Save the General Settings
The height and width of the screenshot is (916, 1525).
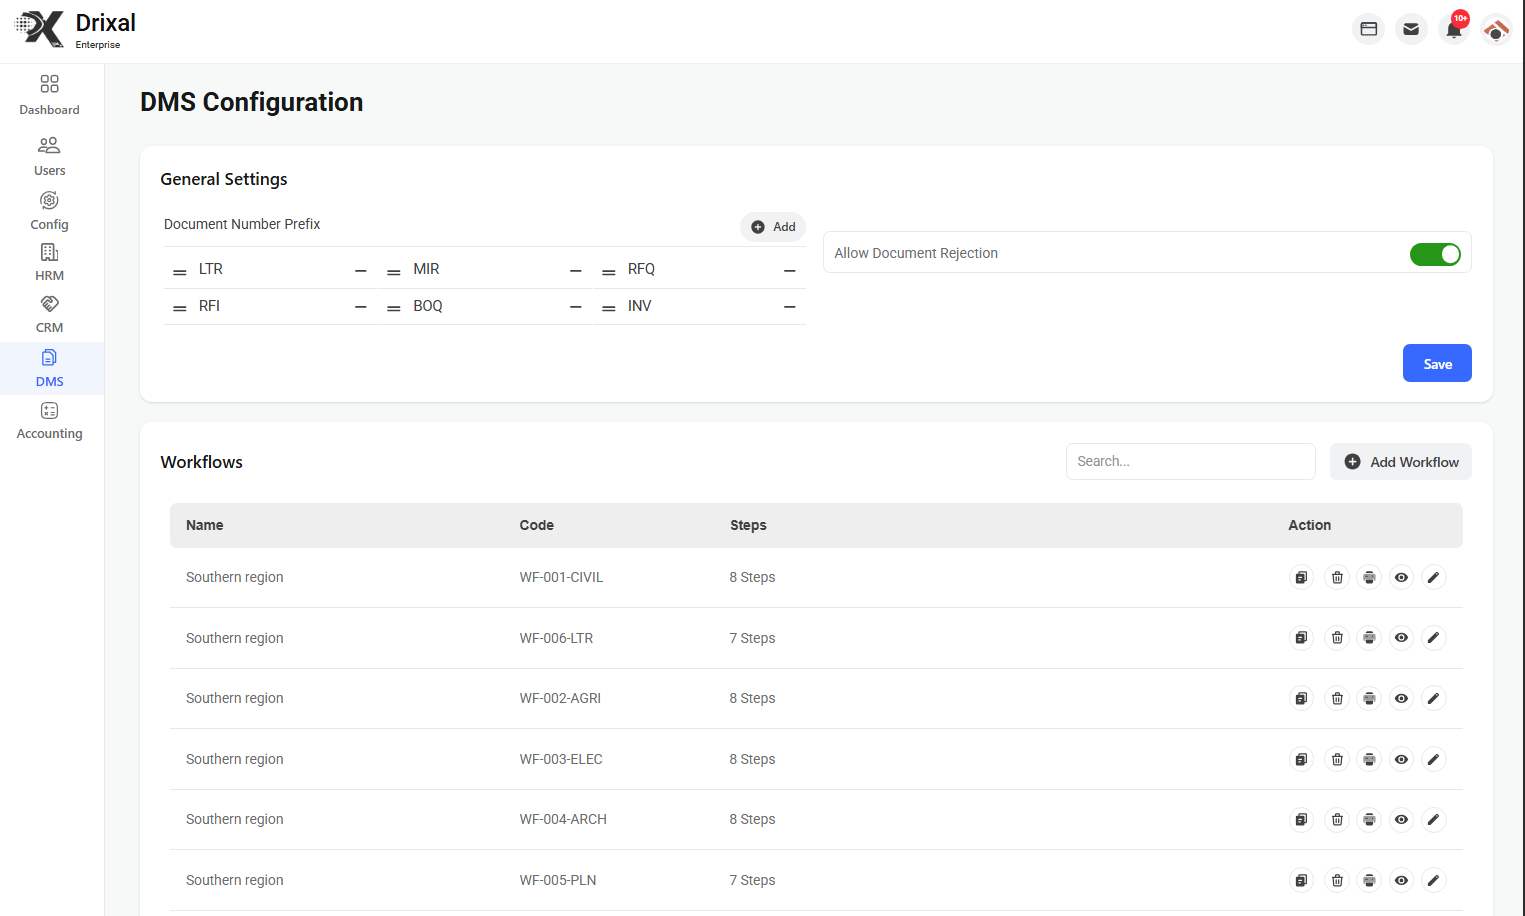click(x=1437, y=363)
